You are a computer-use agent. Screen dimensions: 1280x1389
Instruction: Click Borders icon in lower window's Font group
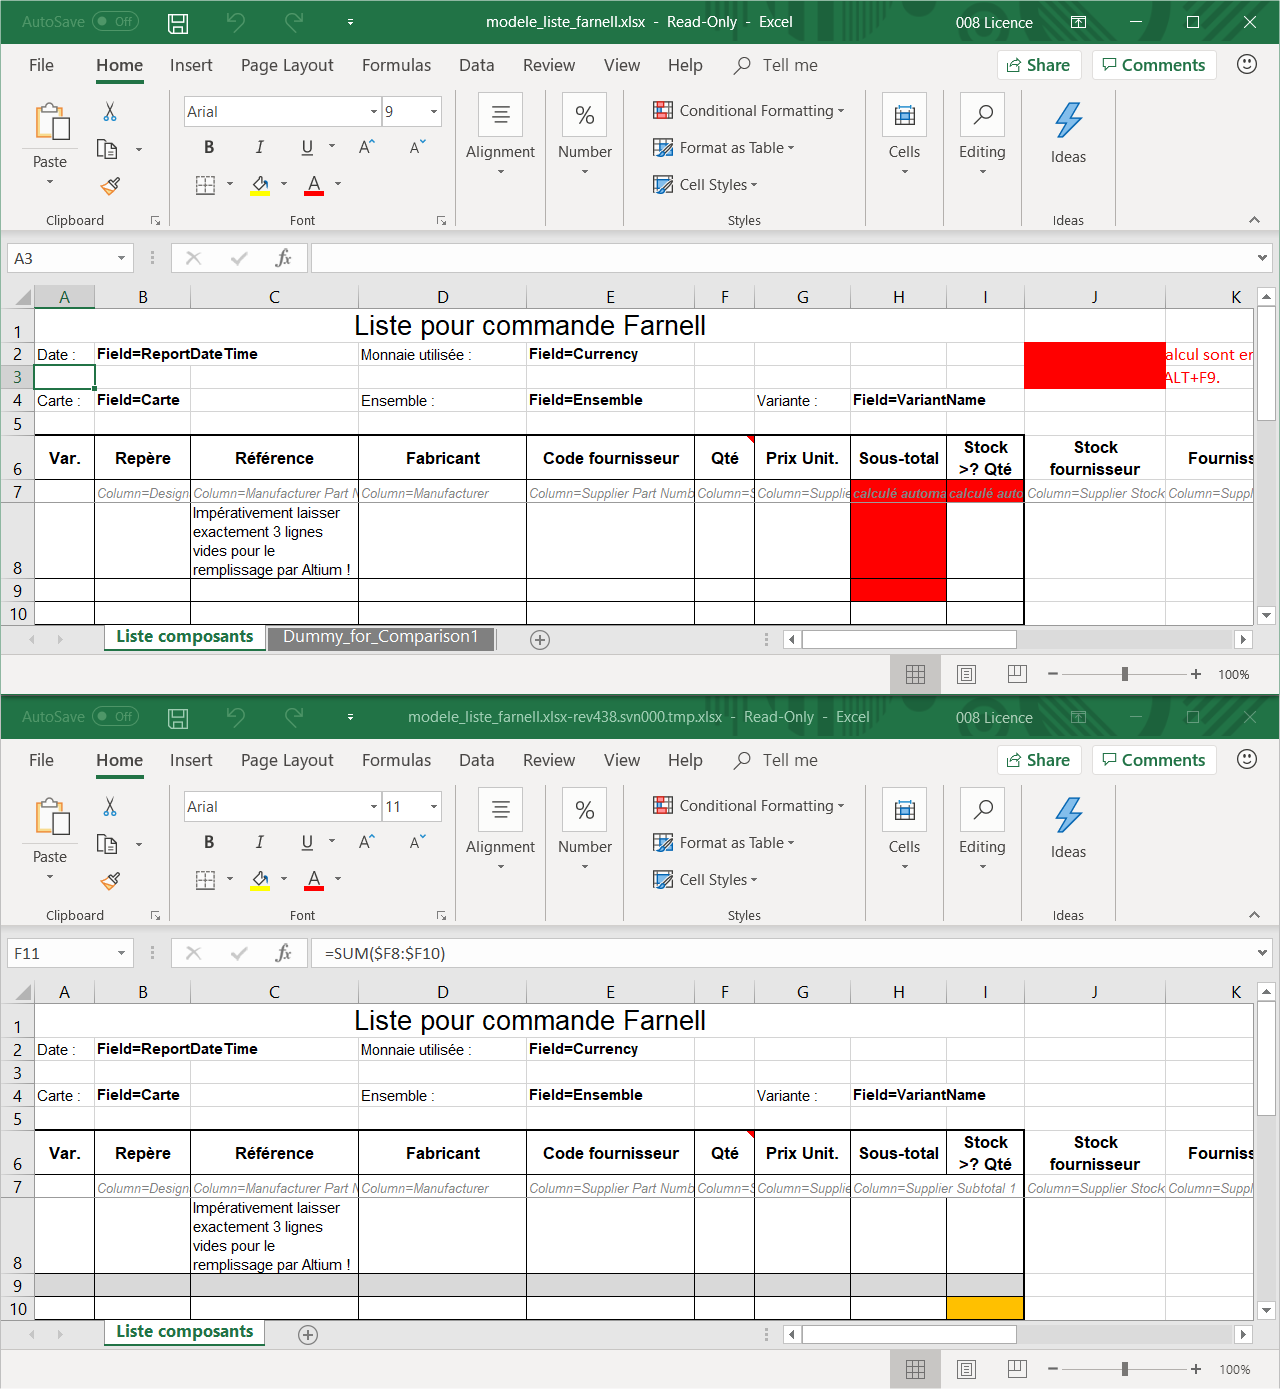coord(205,879)
